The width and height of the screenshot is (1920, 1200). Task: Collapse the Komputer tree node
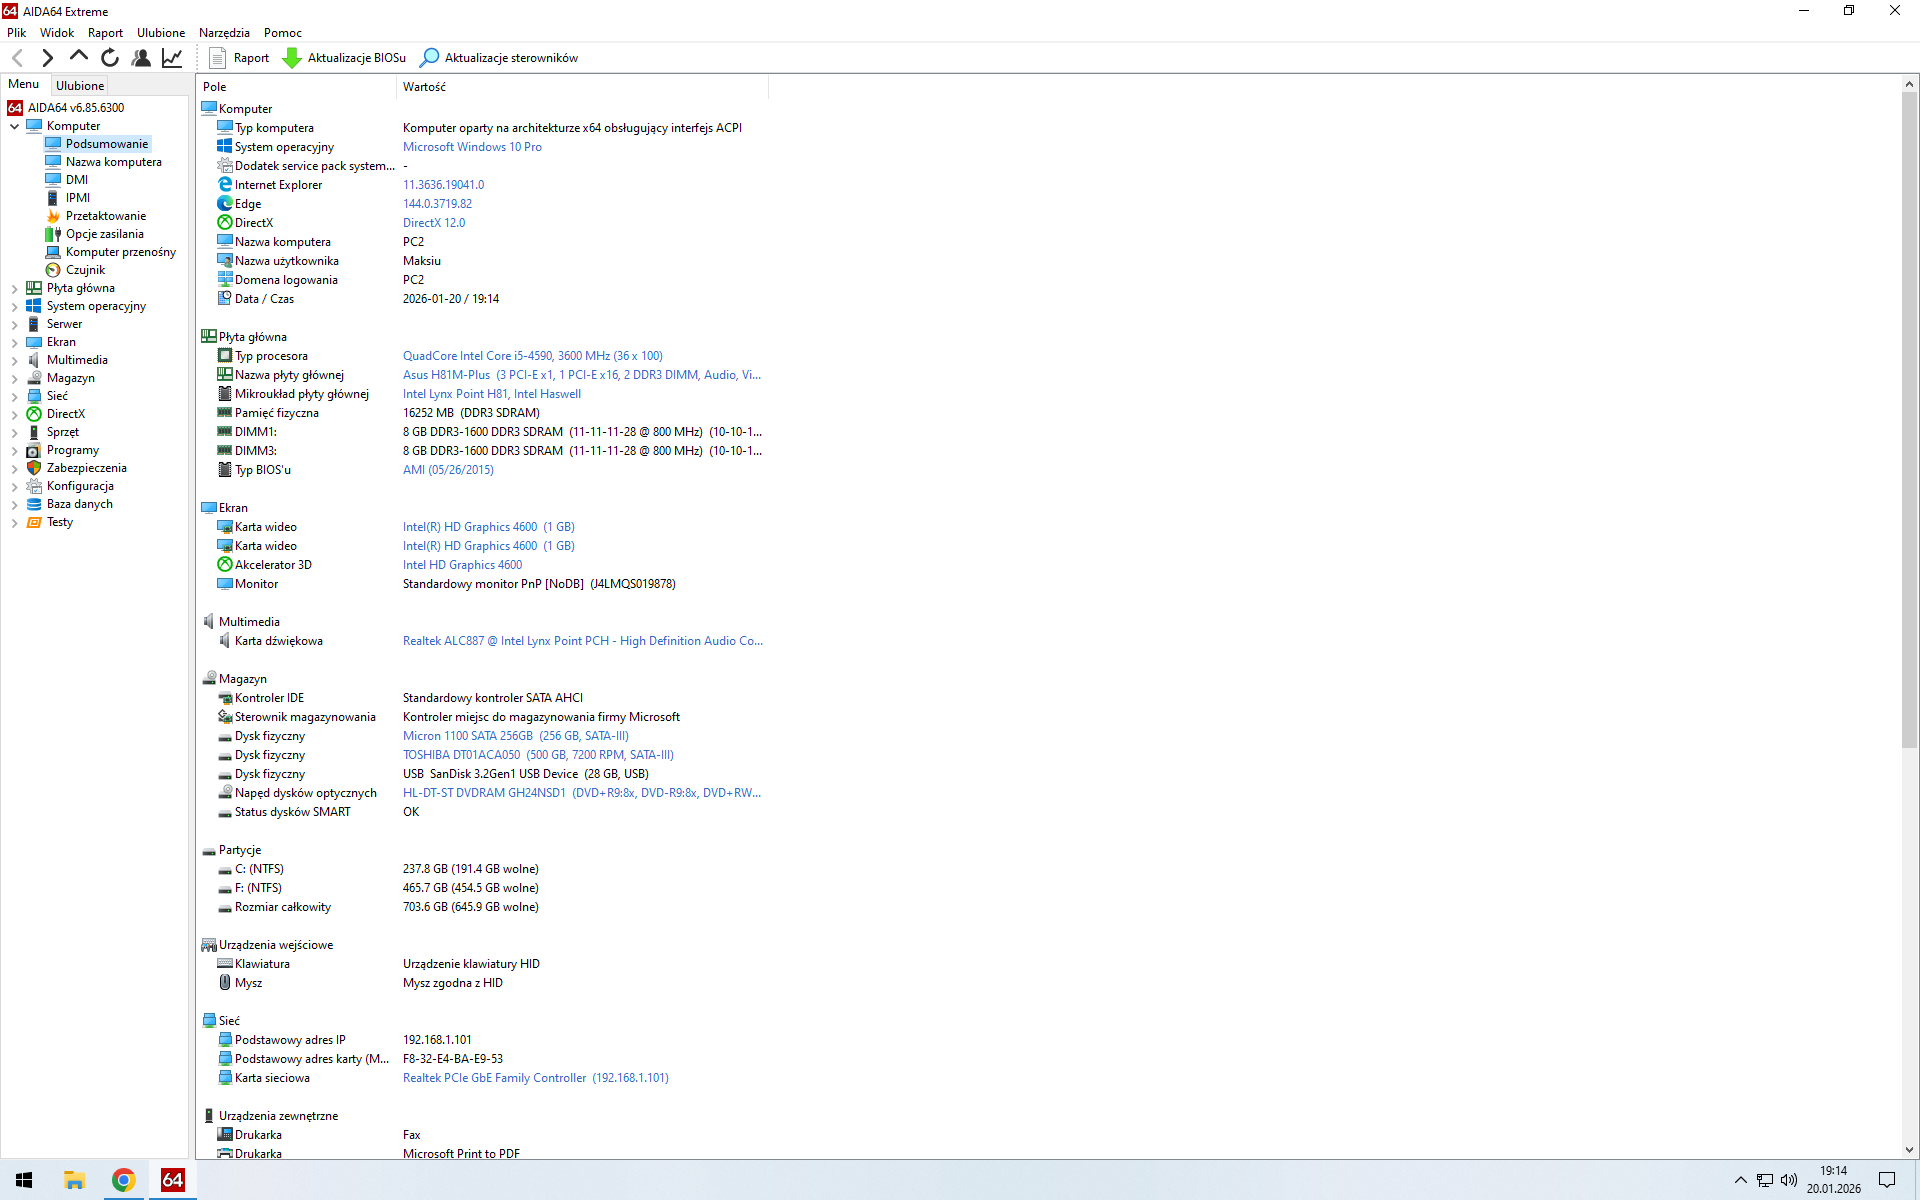coord(15,127)
